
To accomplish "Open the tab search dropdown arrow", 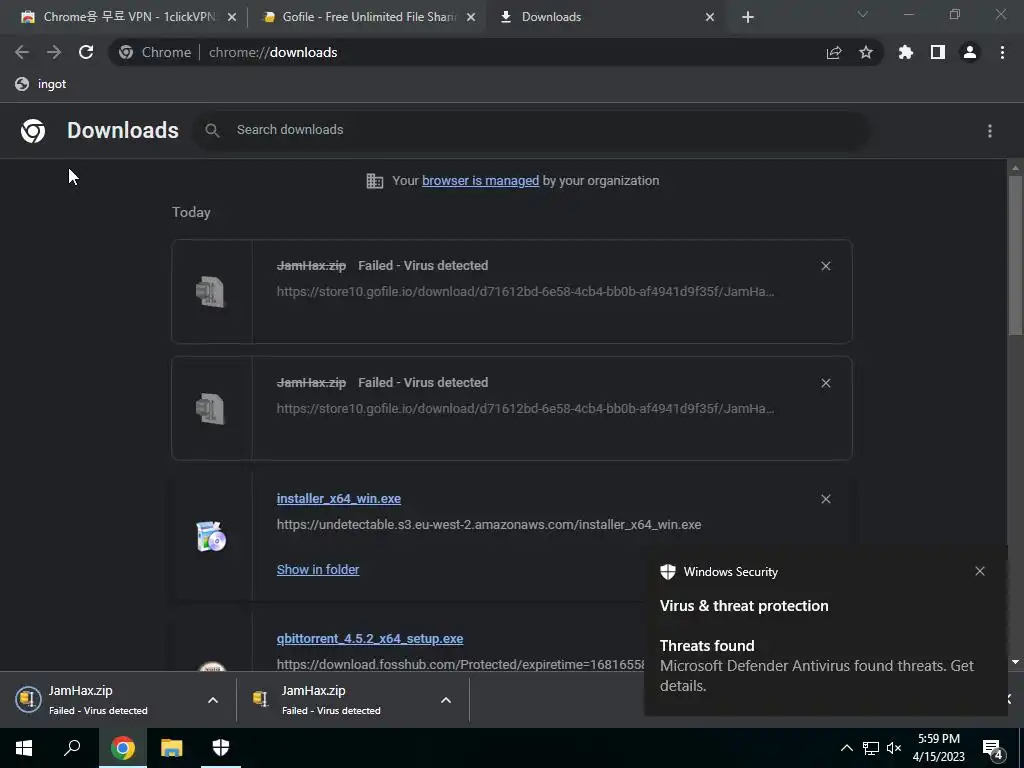I will [863, 14].
